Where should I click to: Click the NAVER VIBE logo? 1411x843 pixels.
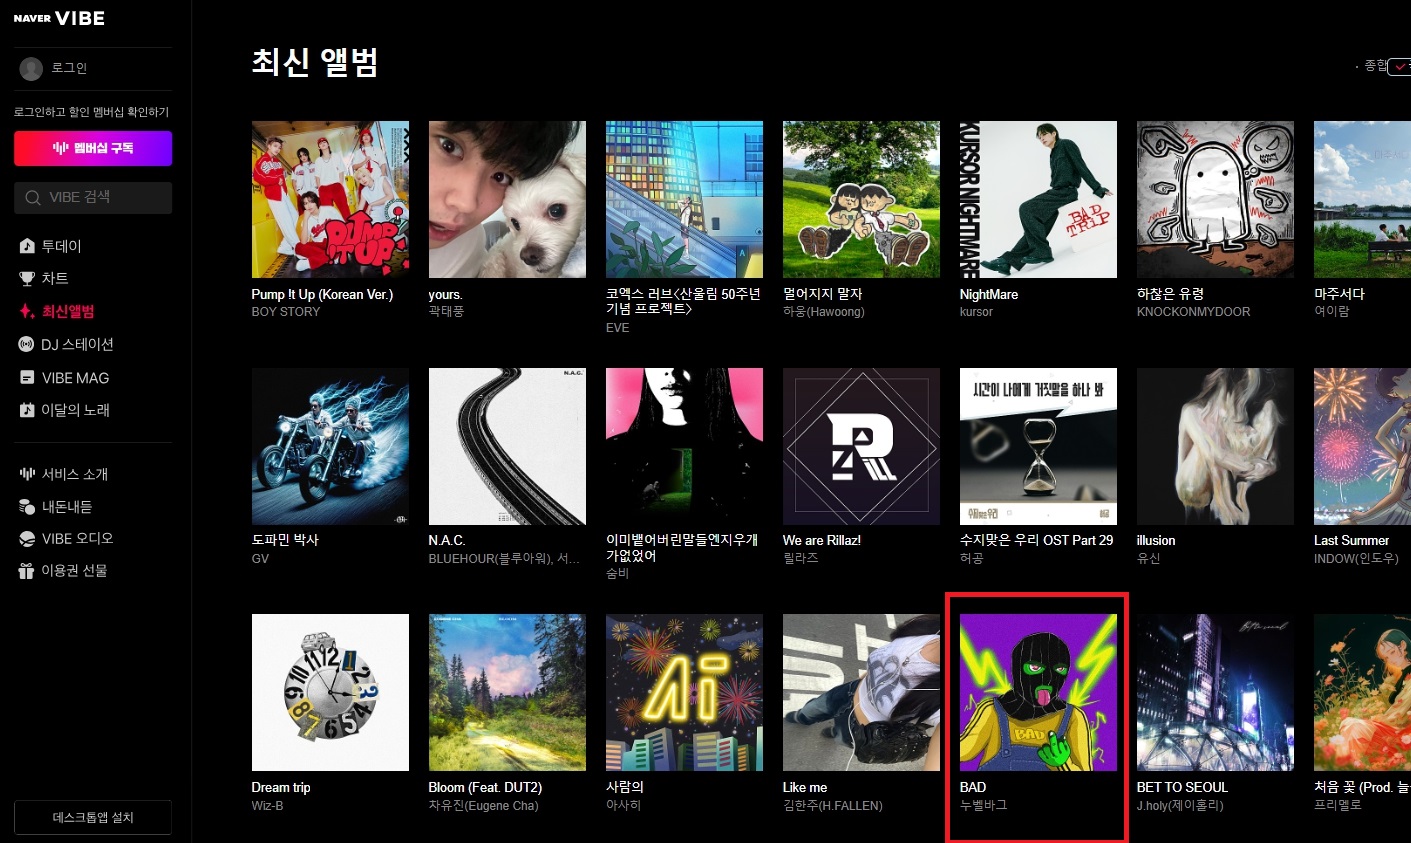[x=59, y=18]
